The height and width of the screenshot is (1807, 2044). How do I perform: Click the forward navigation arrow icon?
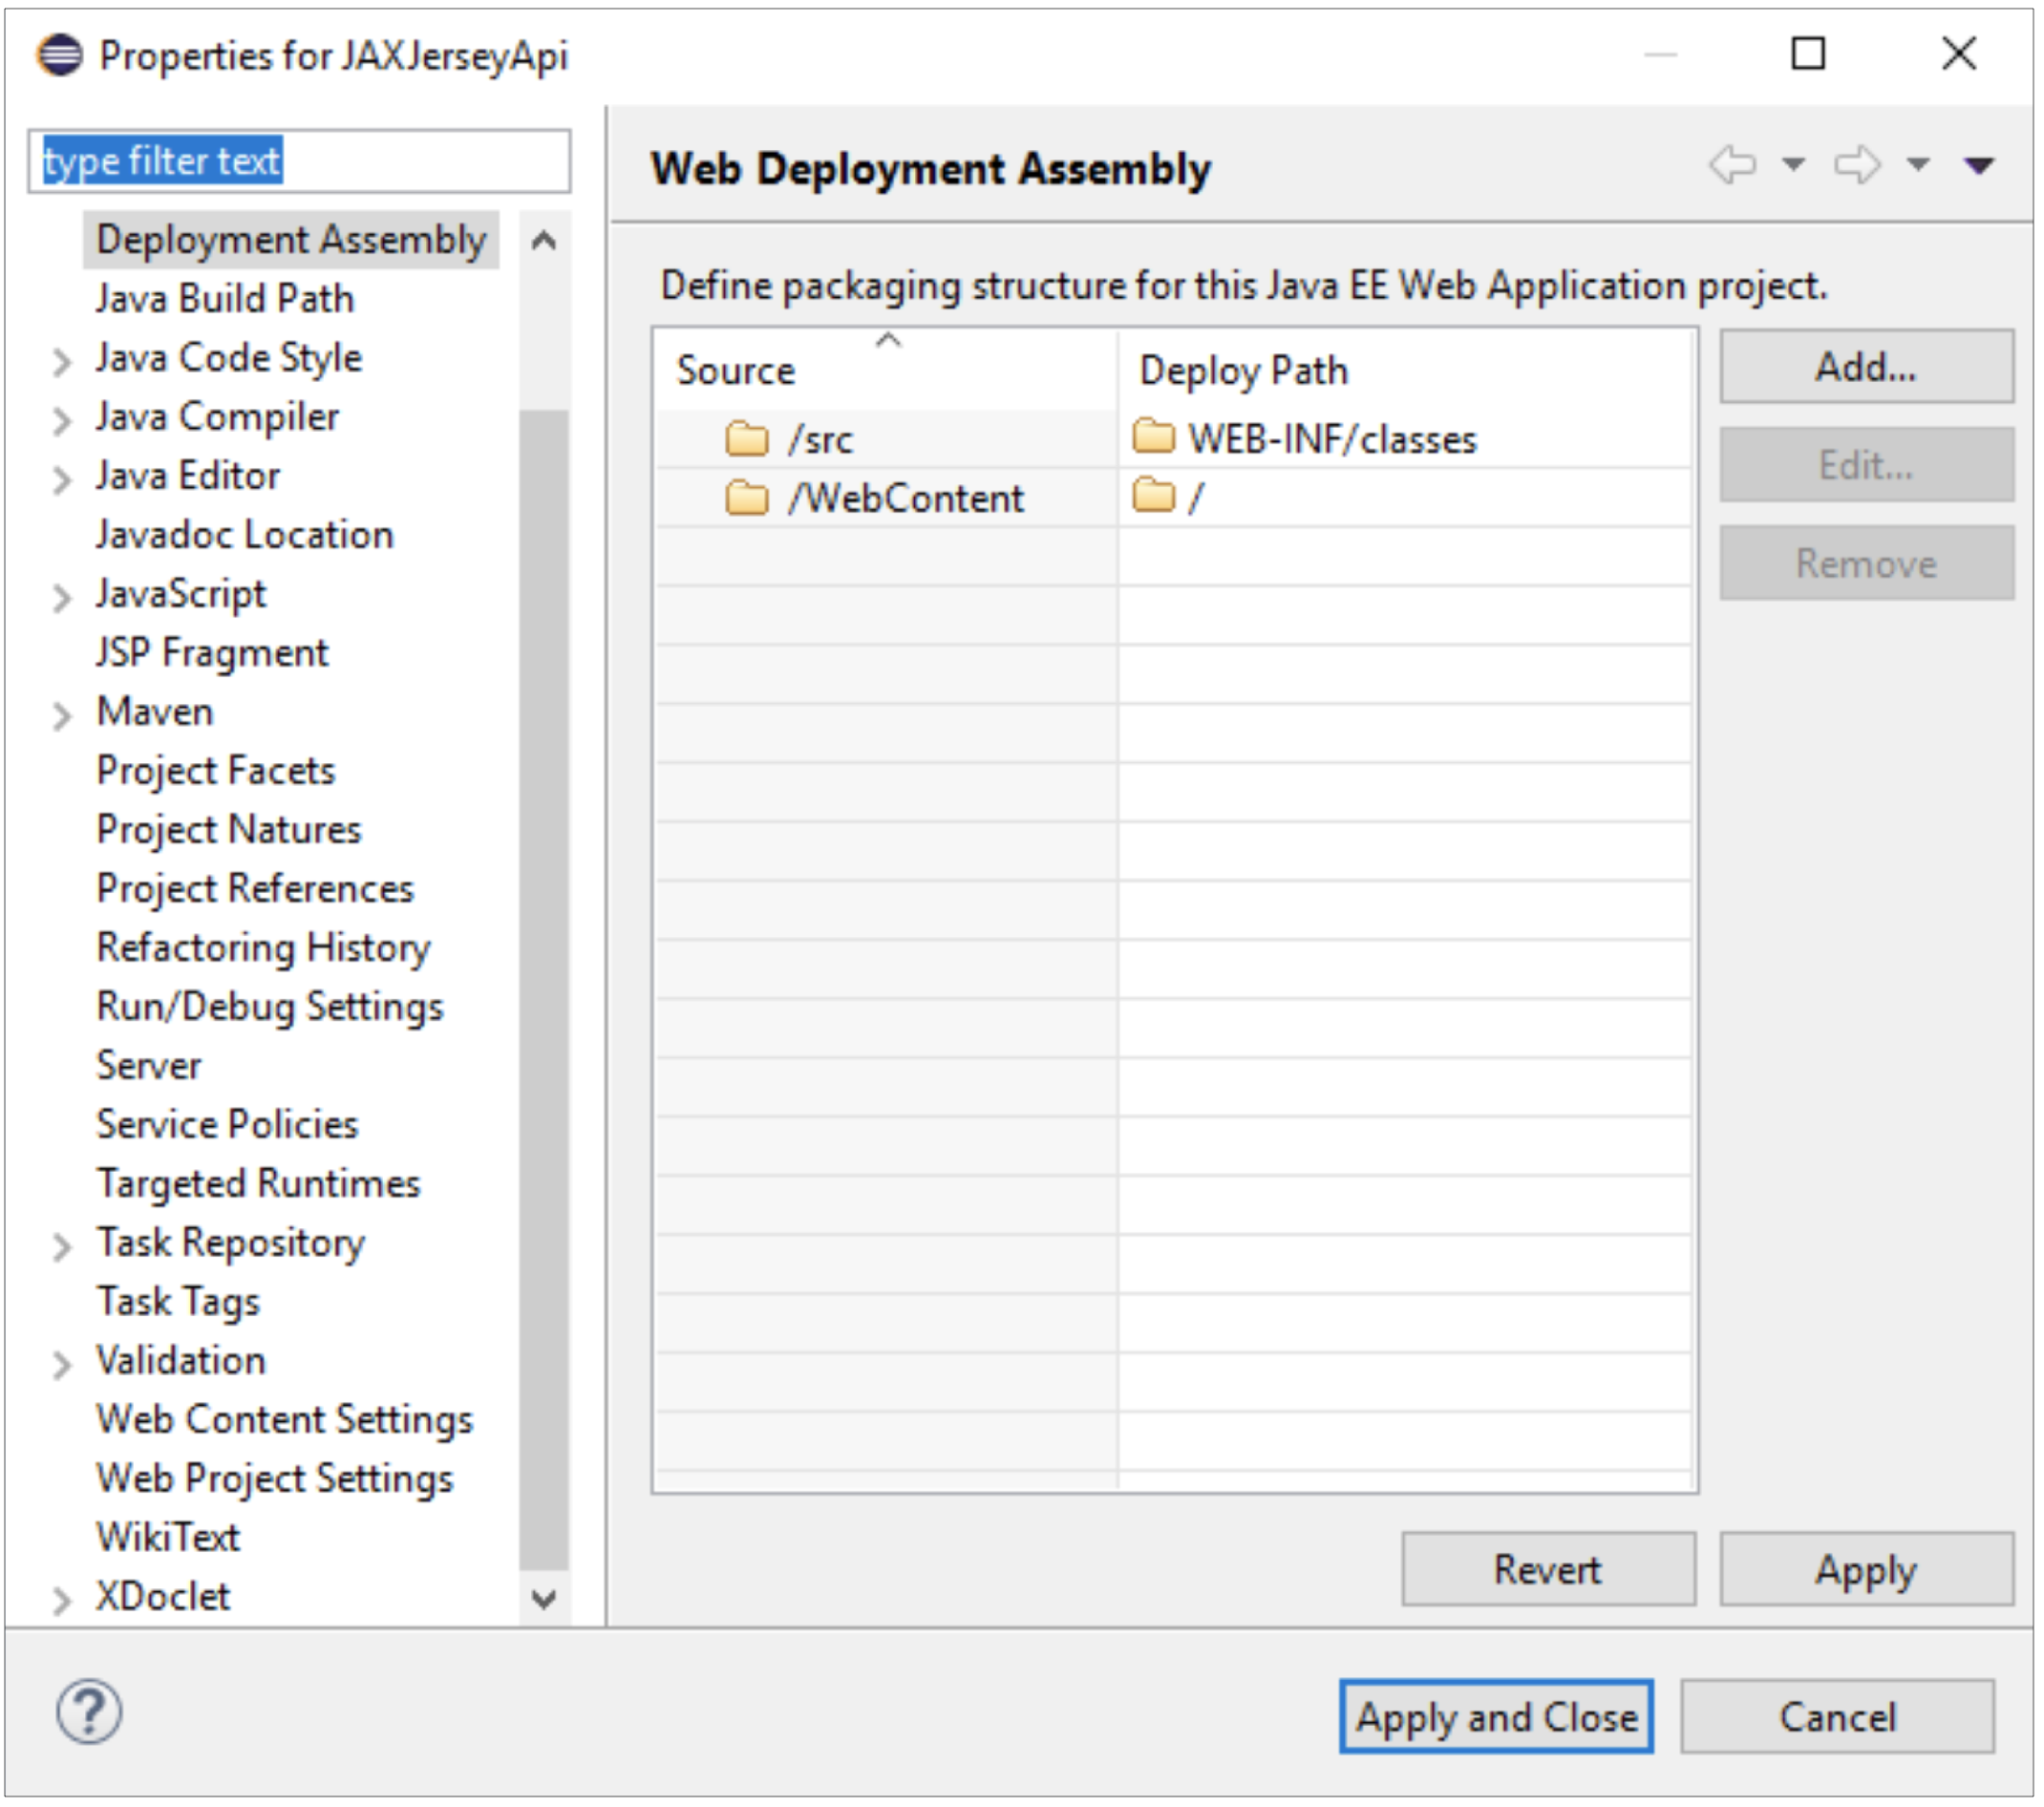1857,164
